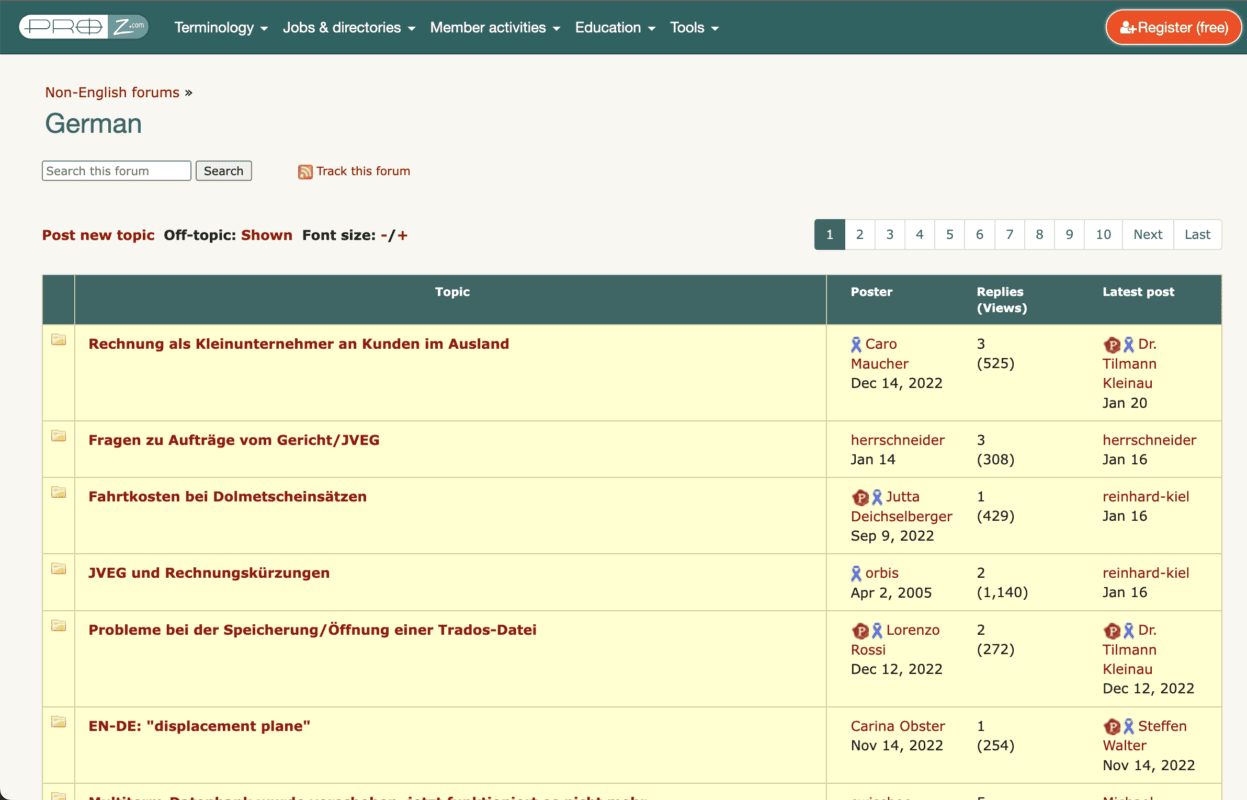The height and width of the screenshot is (800, 1247).
Task: Click the red P badge beside Steffen Walter
Action: (1112, 727)
